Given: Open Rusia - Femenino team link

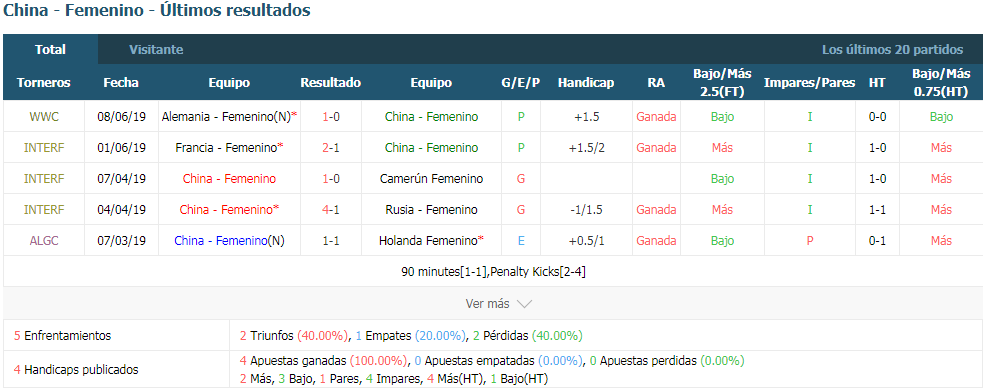Looking at the screenshot, I should tap(431, 210).
